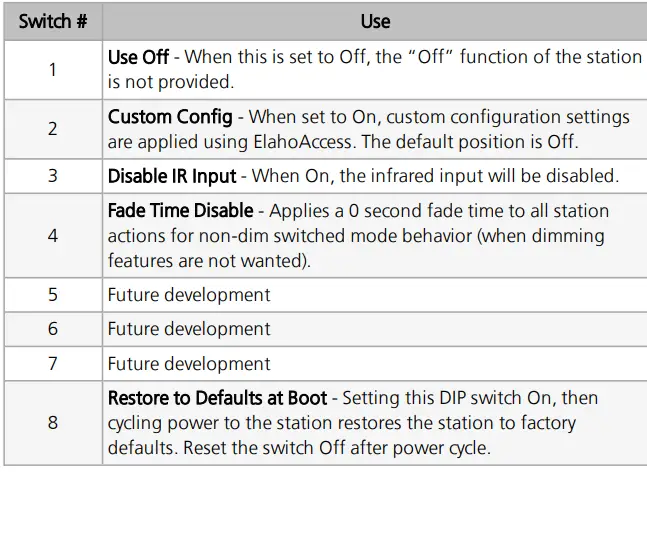
Task: Select the switch number 6 cell
Action: 52,329
